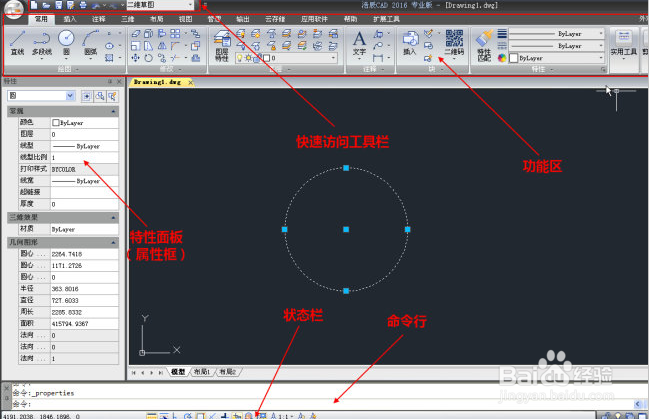Collapse the 三维效果 section
Image resolution: width=650 pixels, height=419 pixels.
click(113, 218)
